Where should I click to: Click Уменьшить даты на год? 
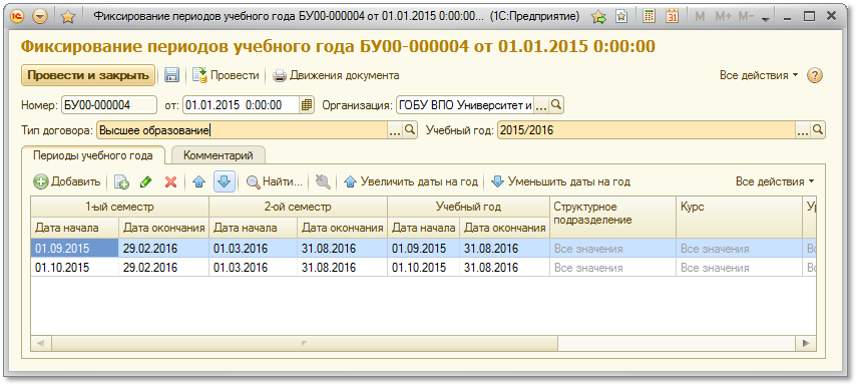pos(561,182)
